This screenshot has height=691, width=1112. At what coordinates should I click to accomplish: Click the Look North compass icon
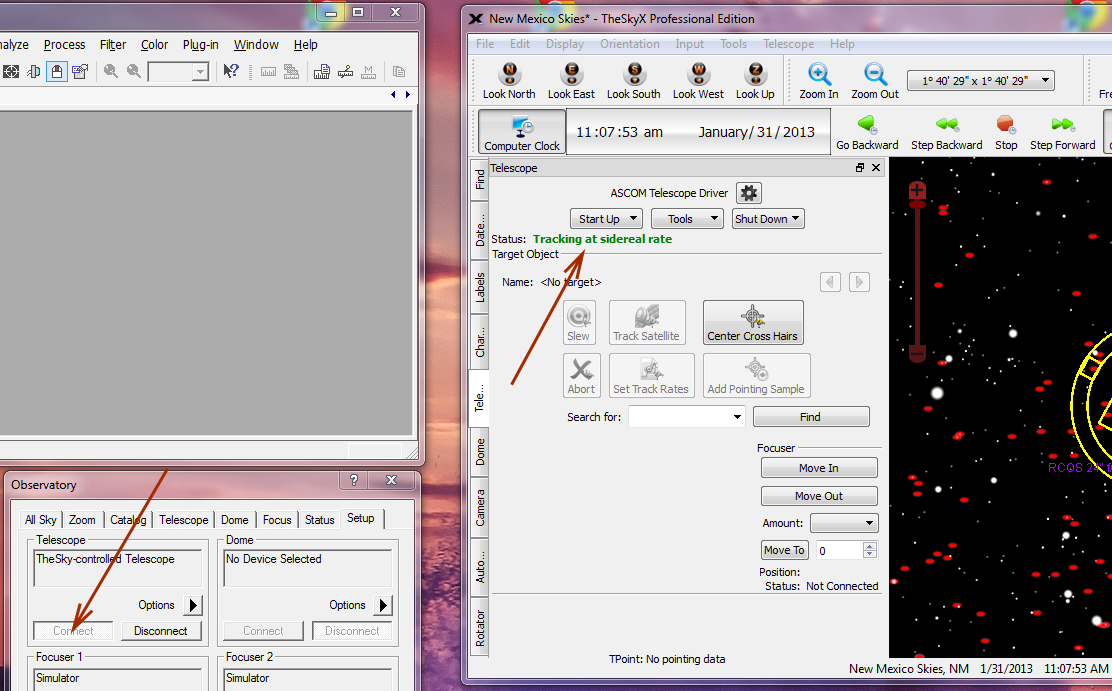click(509, 74)
